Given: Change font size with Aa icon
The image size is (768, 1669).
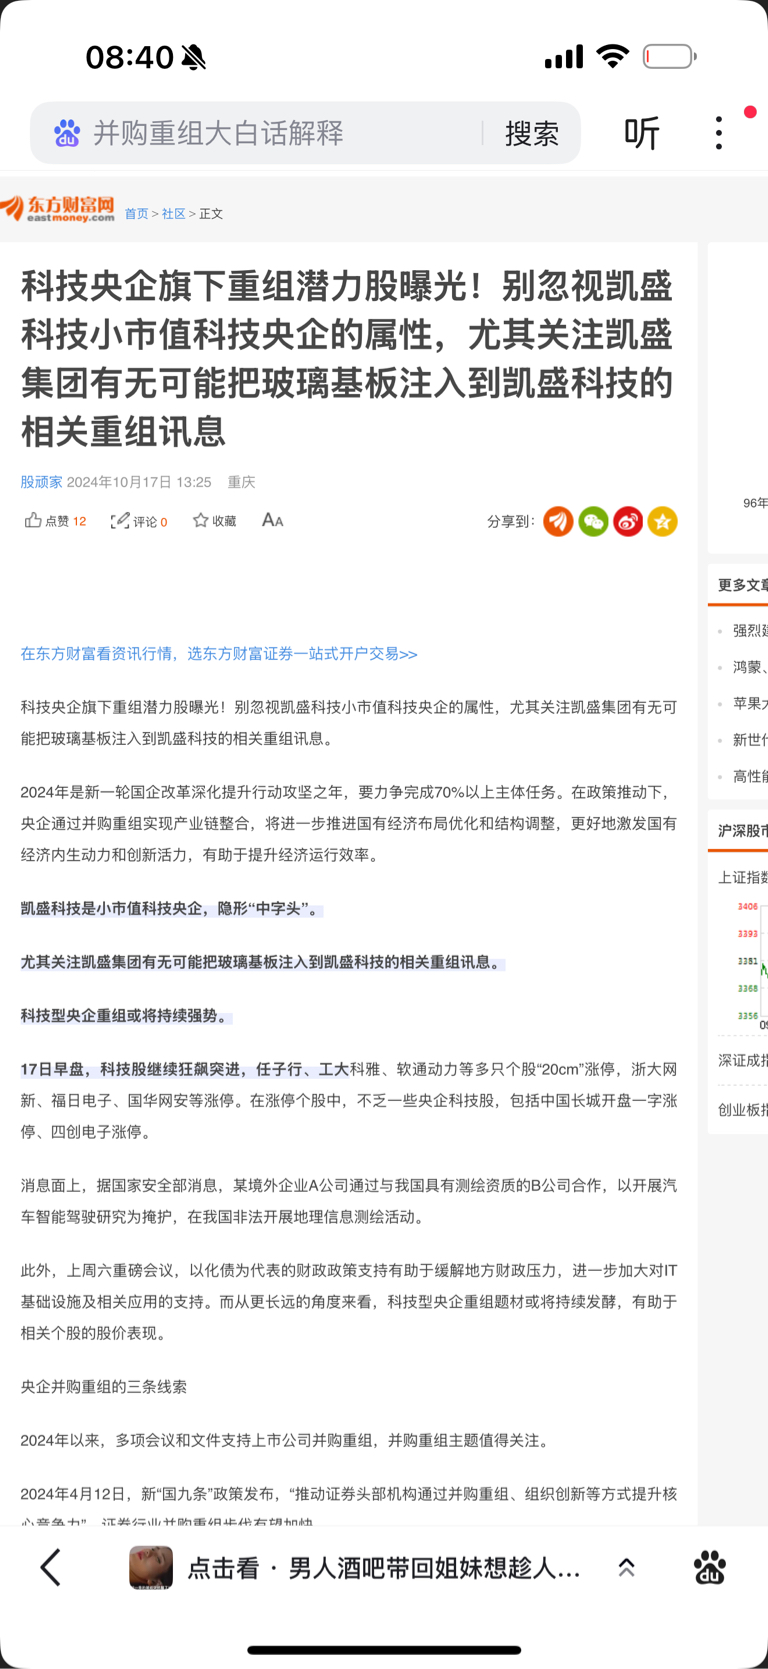Looking at the screenshot, I should (x=272, y=520).
